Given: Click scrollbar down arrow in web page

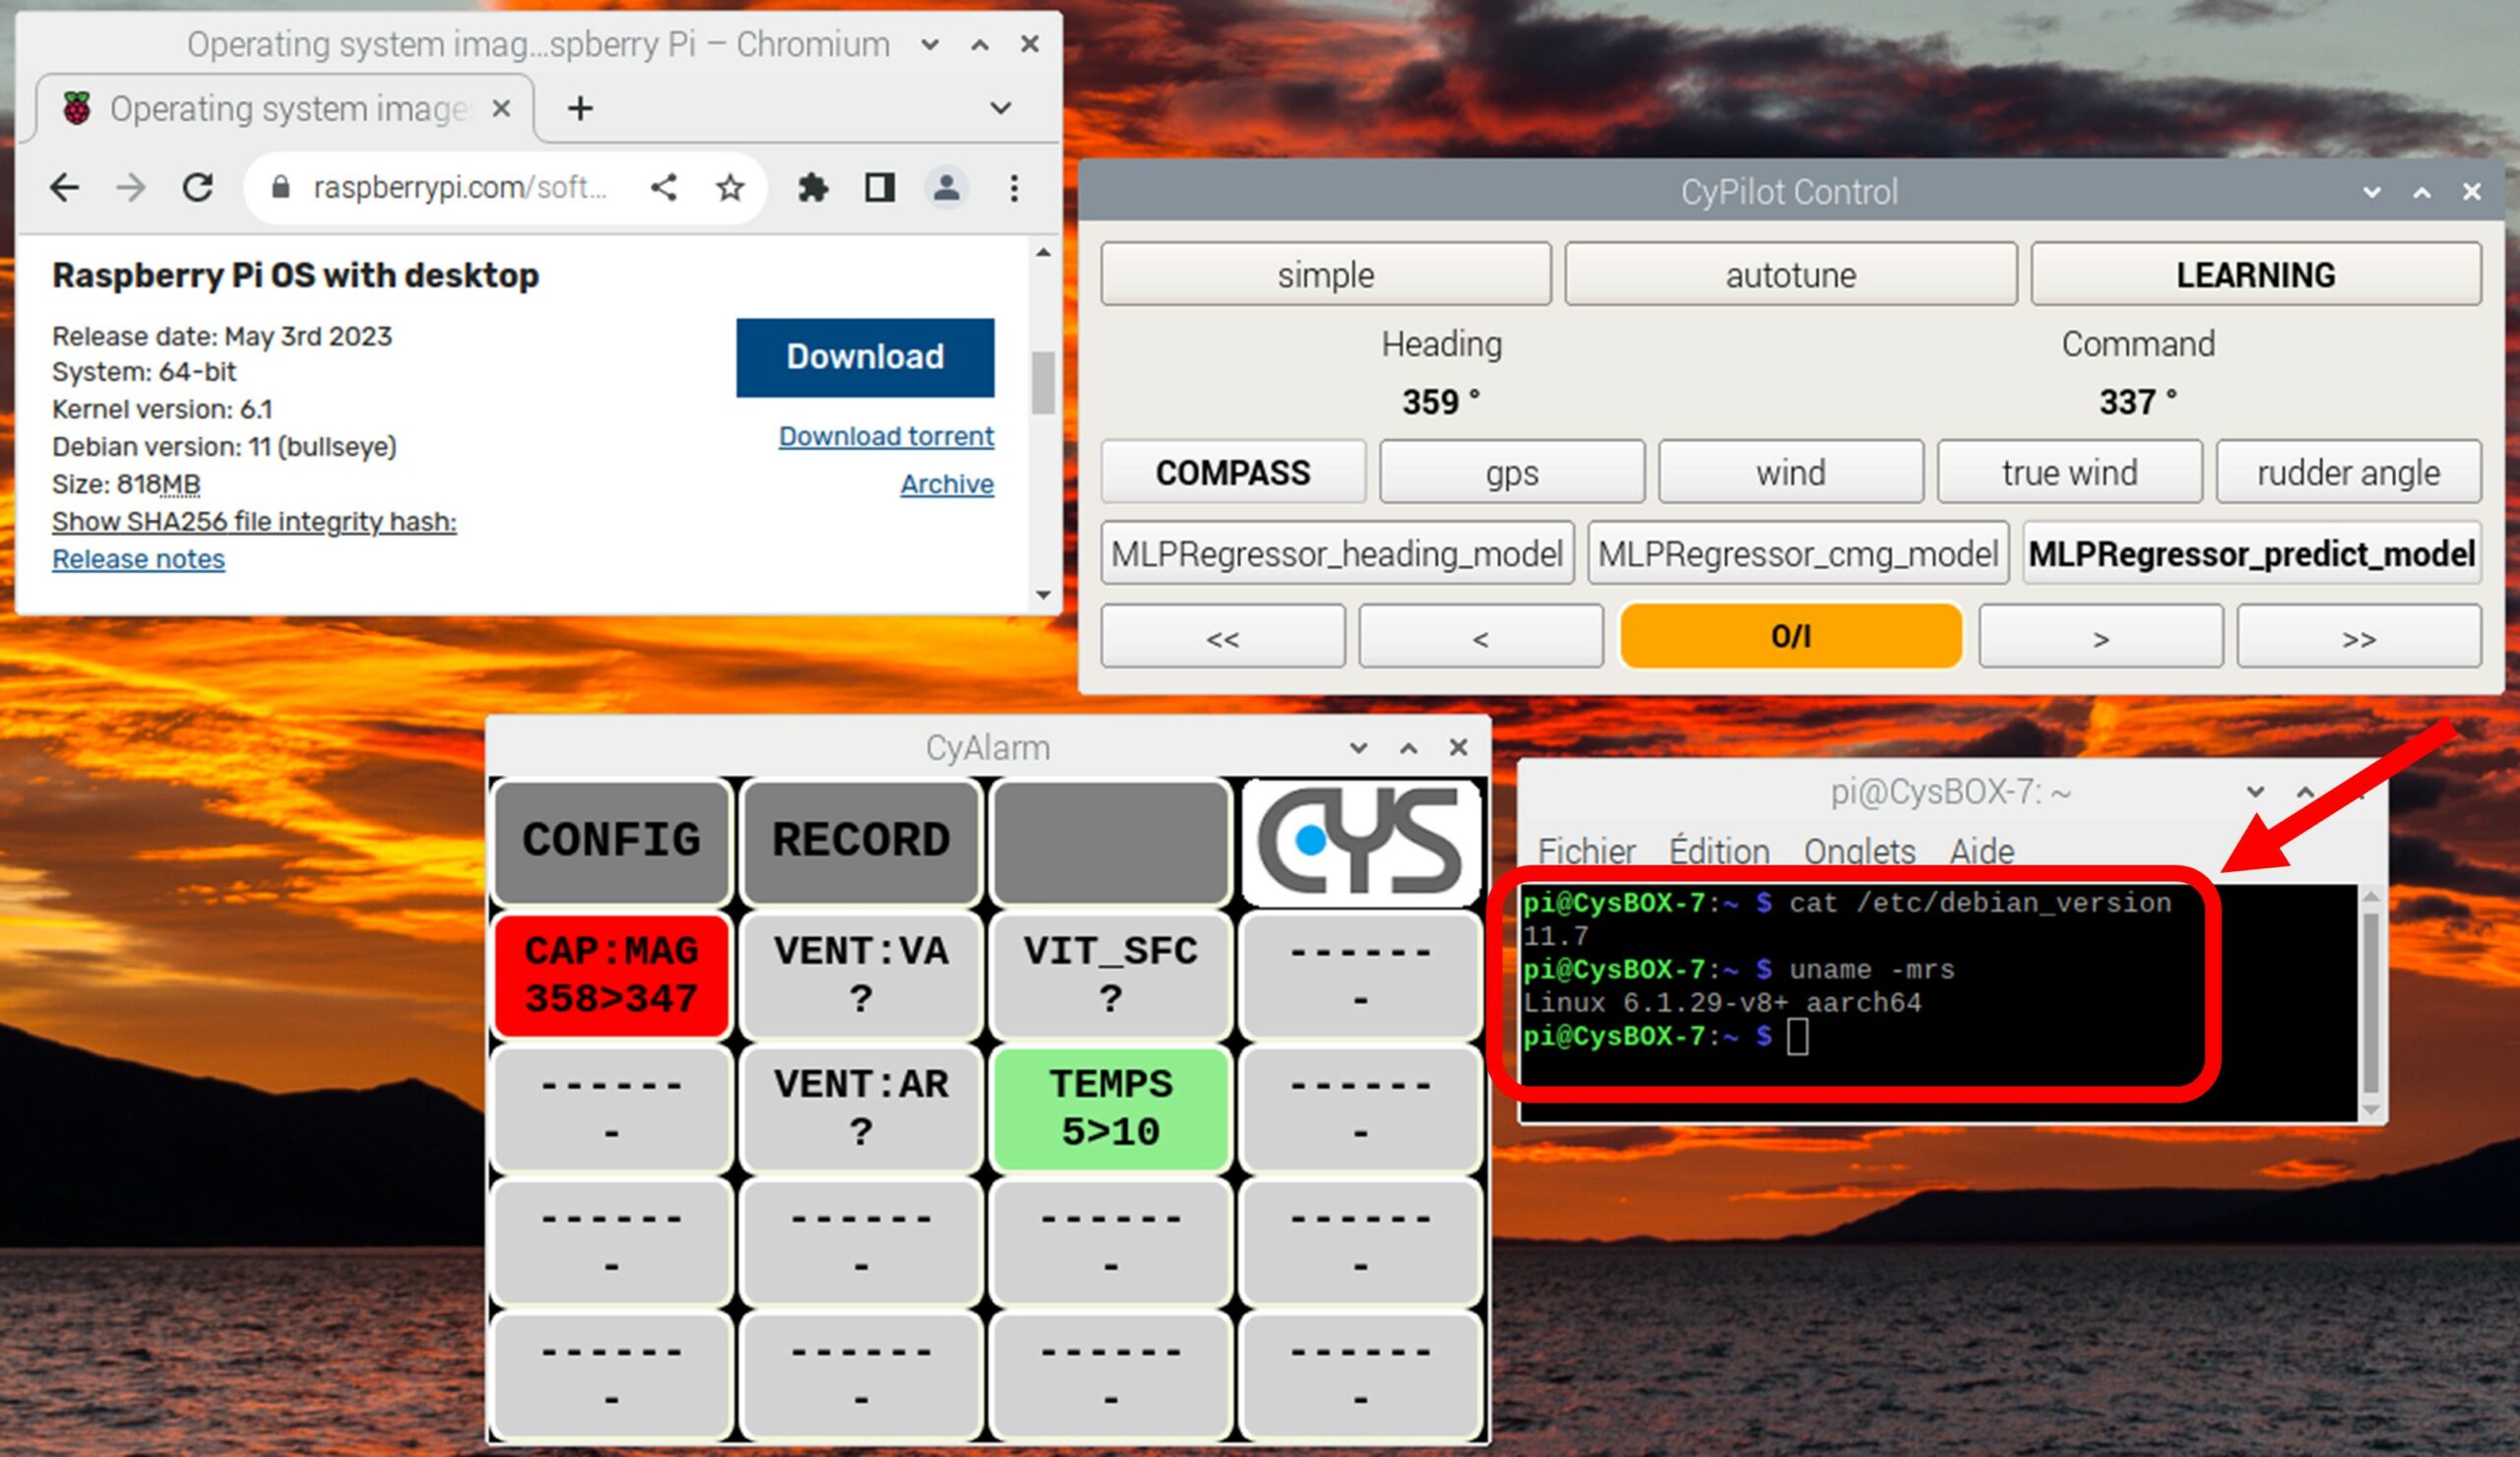Looking at the screenshot, I should [1043, 594].
